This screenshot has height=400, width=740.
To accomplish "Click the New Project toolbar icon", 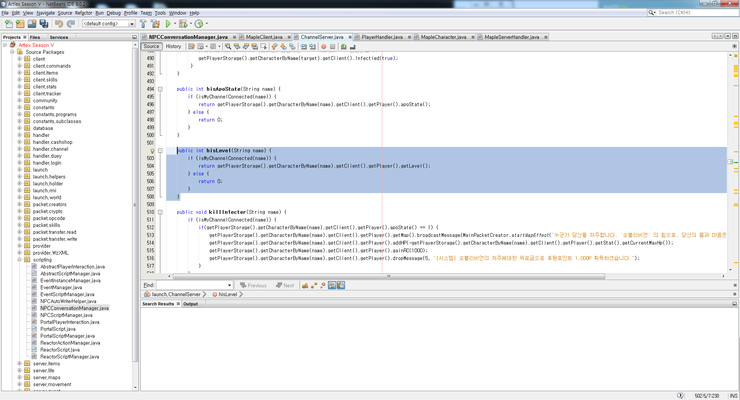I will point(20,24).
